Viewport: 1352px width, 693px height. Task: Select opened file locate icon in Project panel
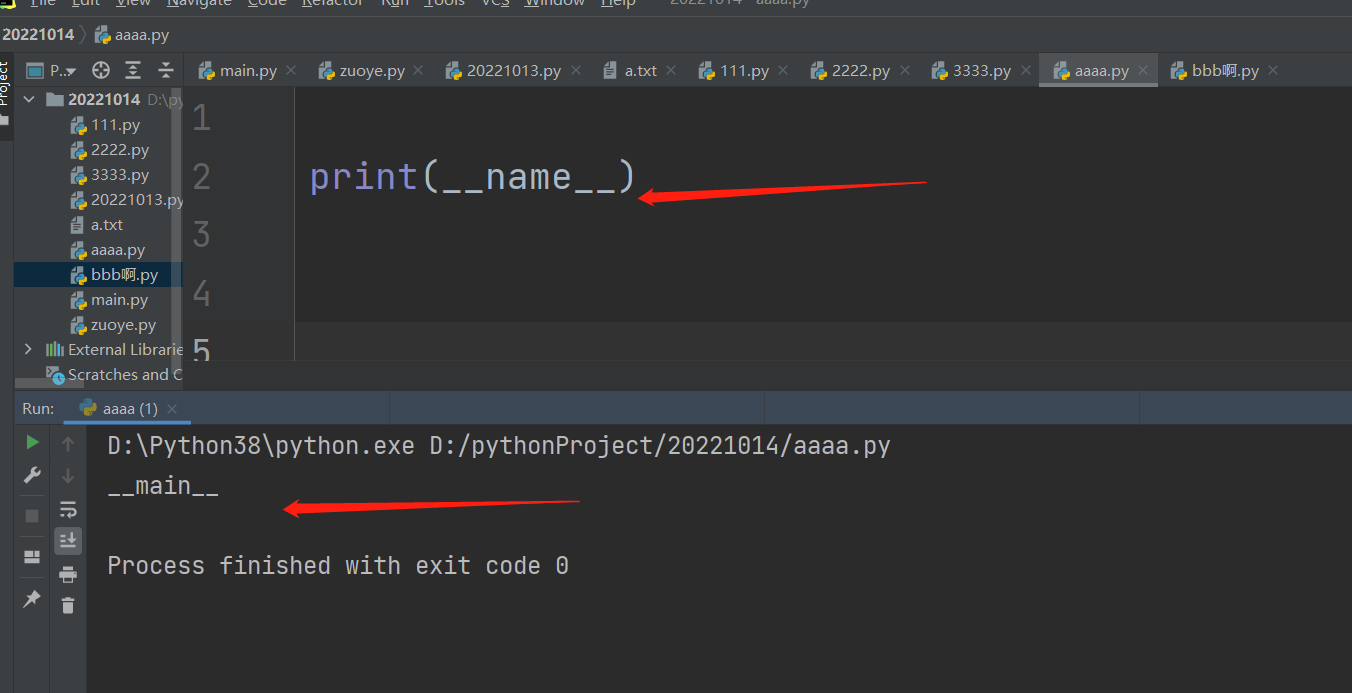[x=100, y=70]
